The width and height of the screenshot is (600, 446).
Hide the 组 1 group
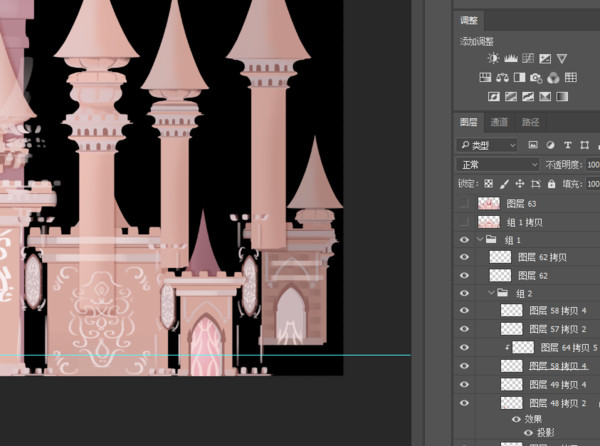click(x=464, y=240)
